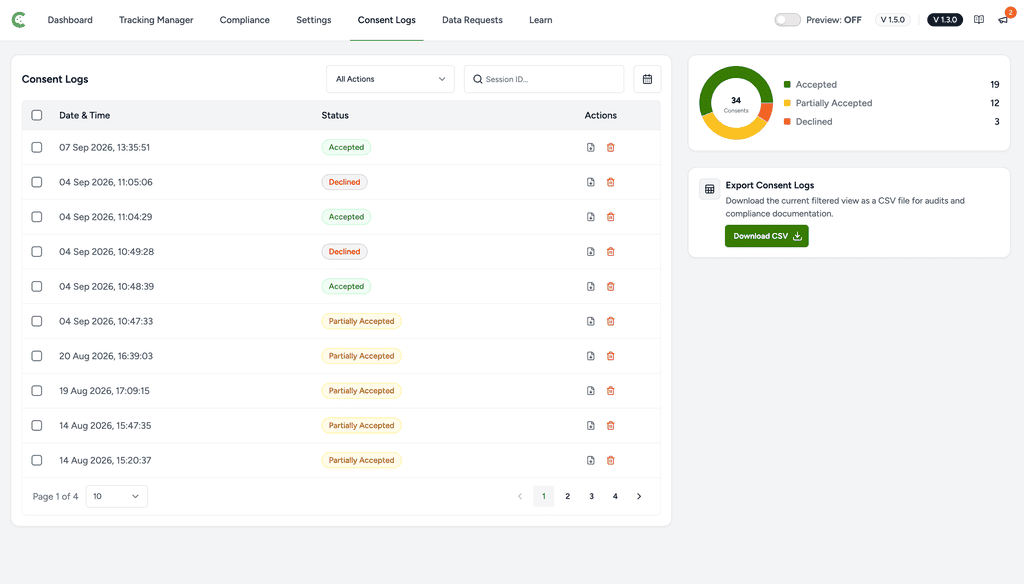Delete the 04 Sep 2026, 10:48:39 log
The height and width of the screenshot is (584, 1024).
point(611,286)
